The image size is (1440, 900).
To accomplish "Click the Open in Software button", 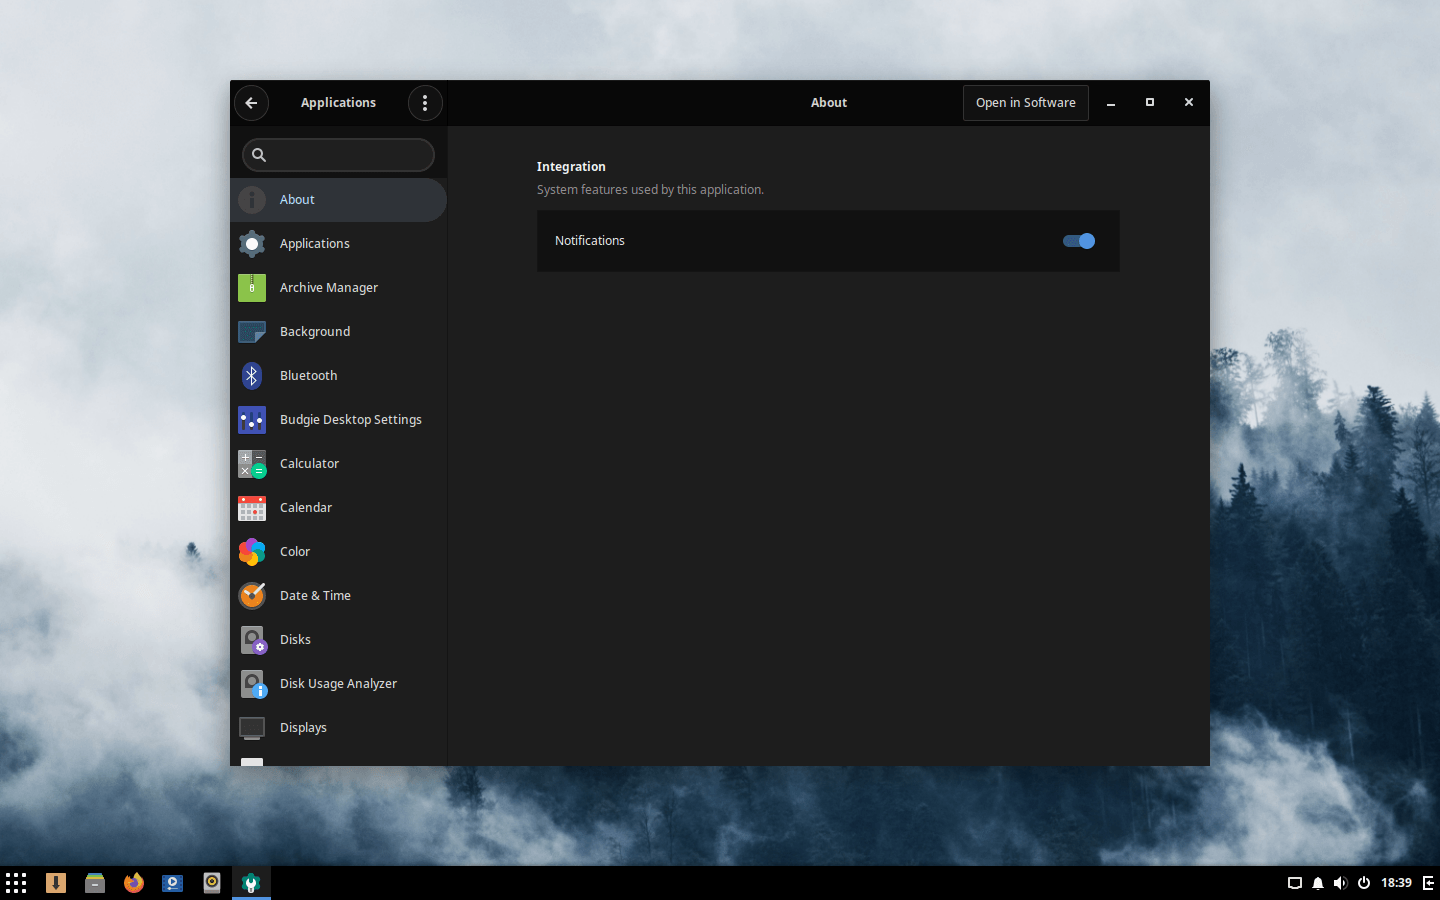I will 1025,103.
